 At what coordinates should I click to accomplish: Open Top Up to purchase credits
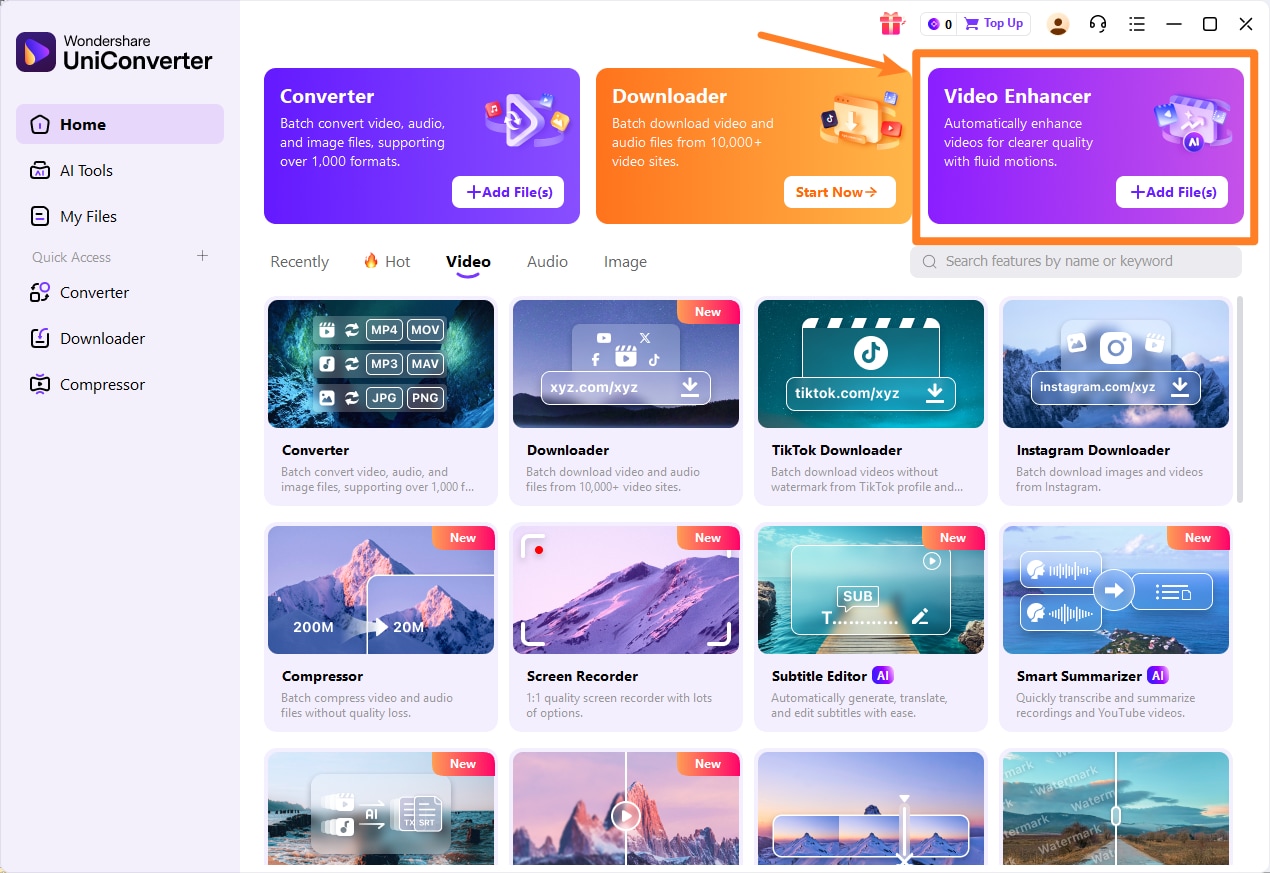pyautogui.click(x=993, y=23)
